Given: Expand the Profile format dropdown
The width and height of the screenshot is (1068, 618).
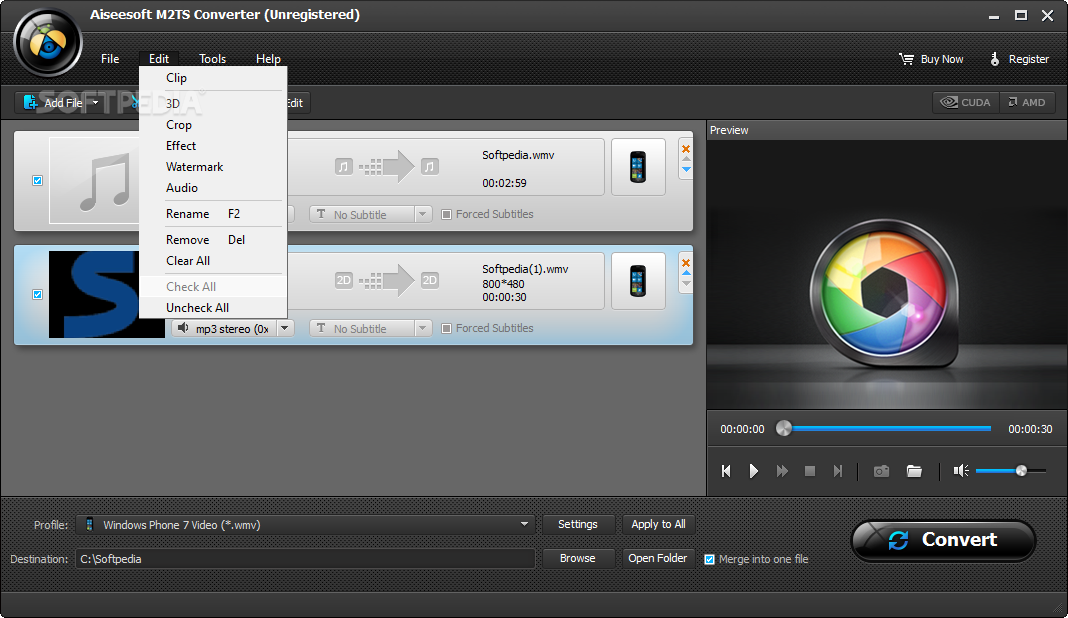Looking at the screenshot, I should pyautogui.click(x=524, y=525).
